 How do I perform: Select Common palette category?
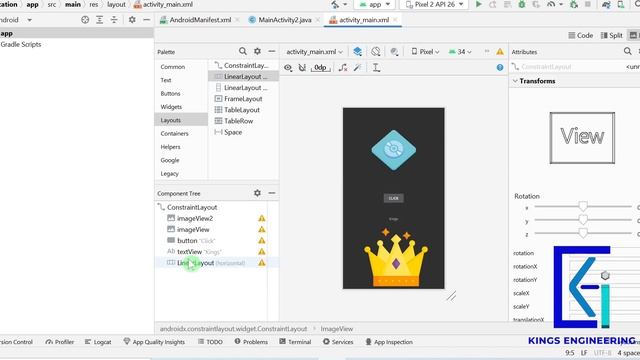(x=173, y=67)
